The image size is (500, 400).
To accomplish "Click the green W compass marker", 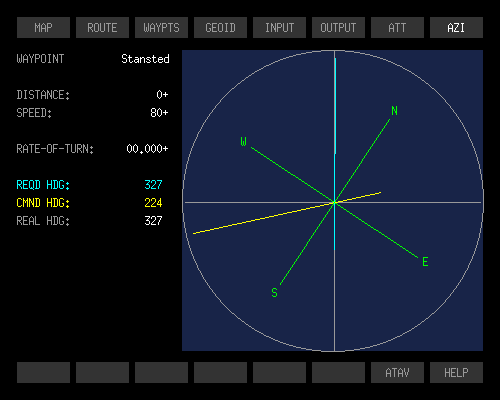I will click(x=244, y=142).
